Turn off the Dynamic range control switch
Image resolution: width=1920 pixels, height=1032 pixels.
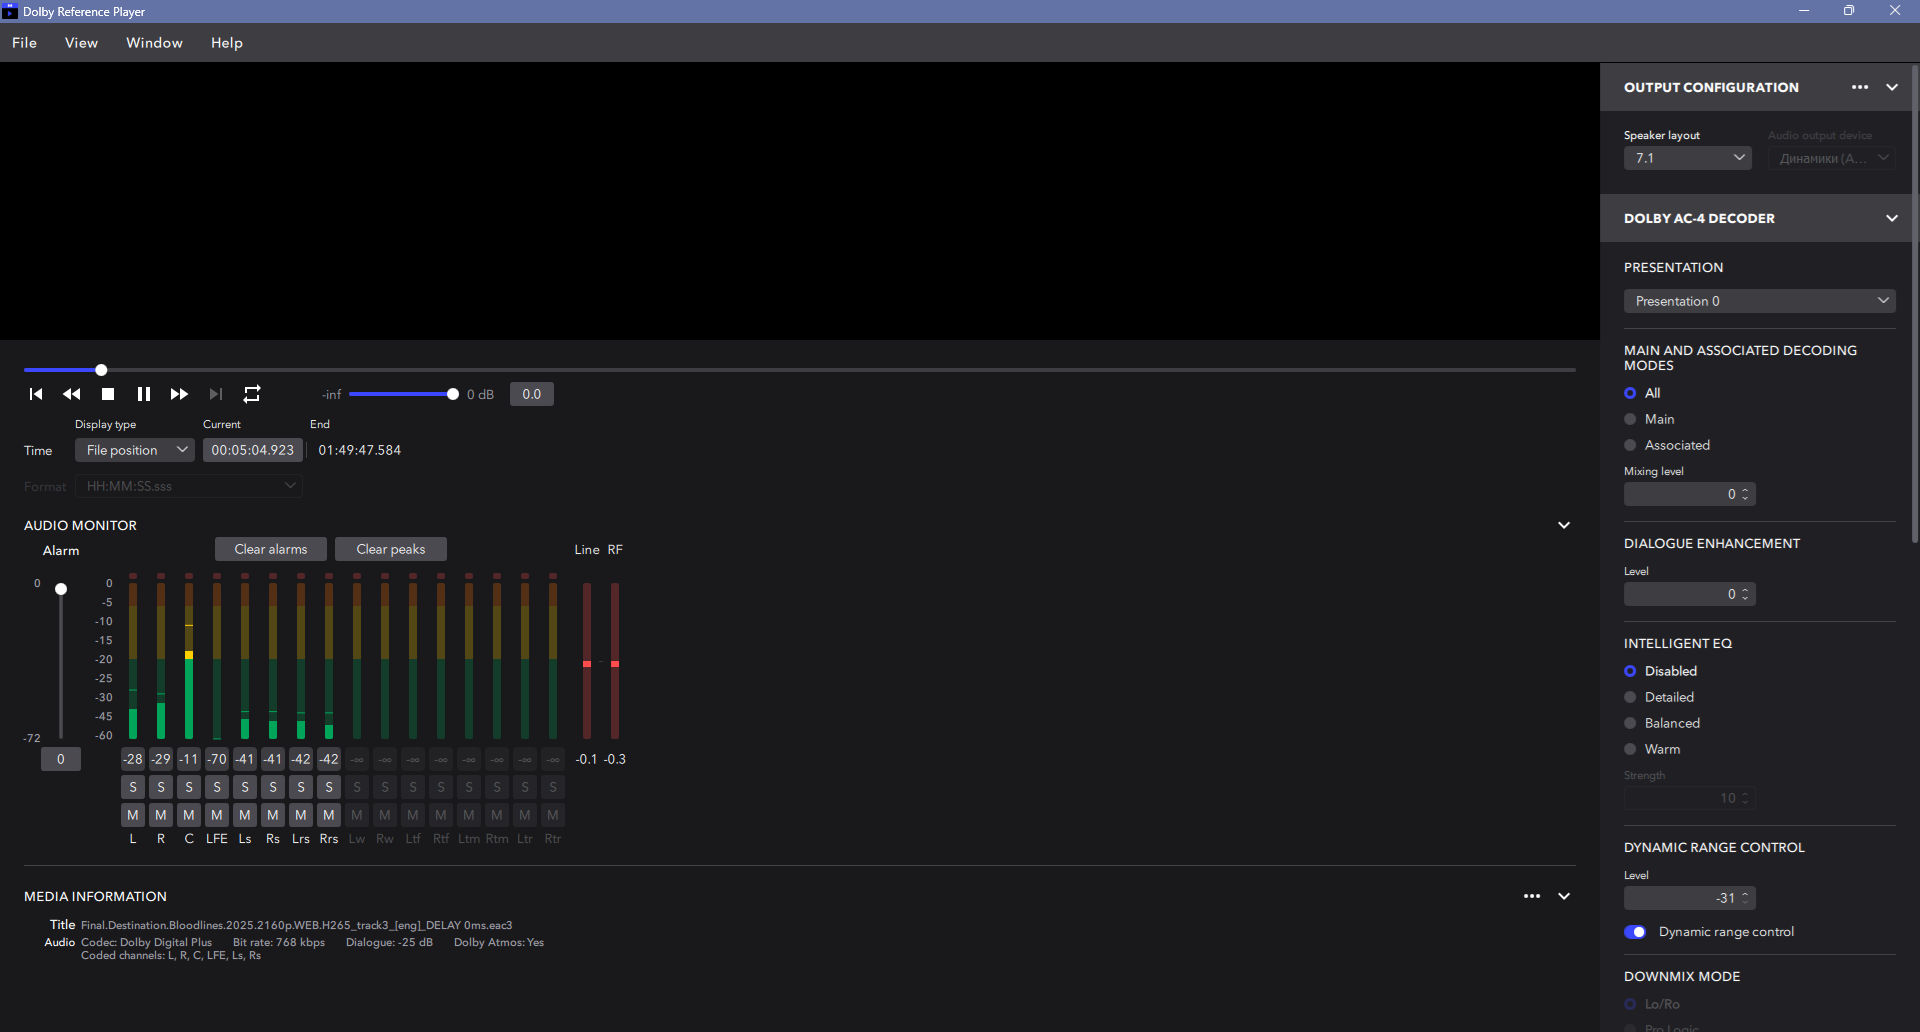tap(1635, 932)
